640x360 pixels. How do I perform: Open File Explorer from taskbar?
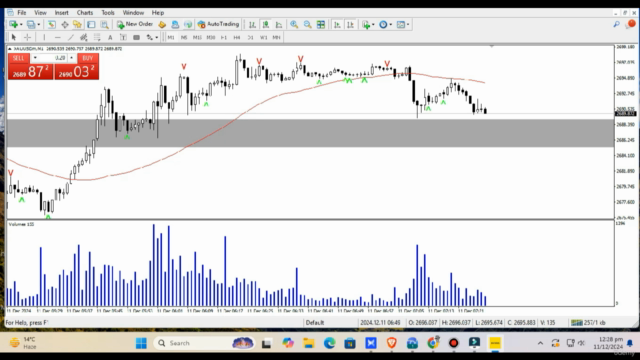[x=309, y=343]
